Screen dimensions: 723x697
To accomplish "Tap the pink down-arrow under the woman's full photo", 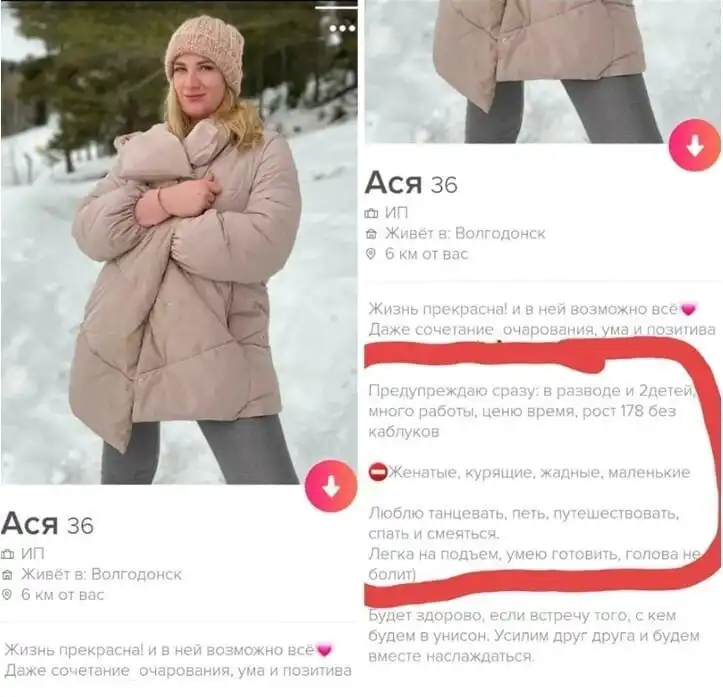I will 331,485.
